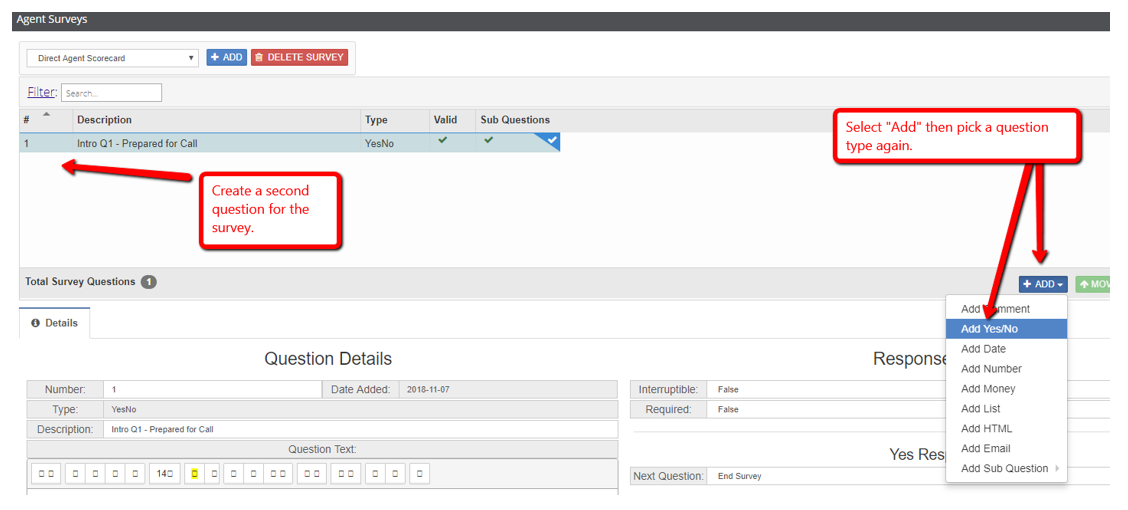Expand the Add Sub Question submenu
This screenshot has width=1128, height=510.
tap(1006, 468)
